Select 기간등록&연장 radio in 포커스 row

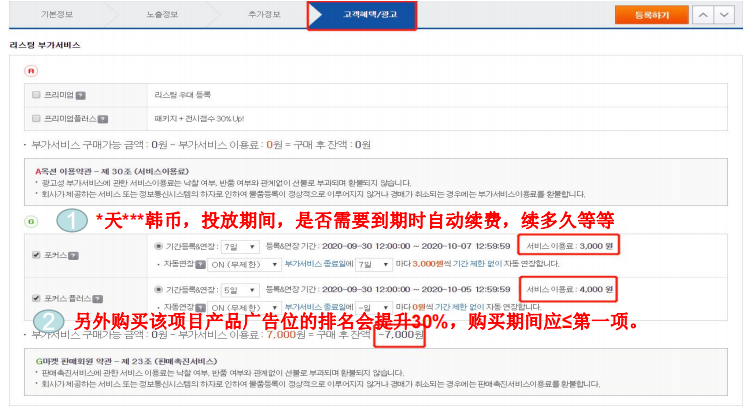158,246
